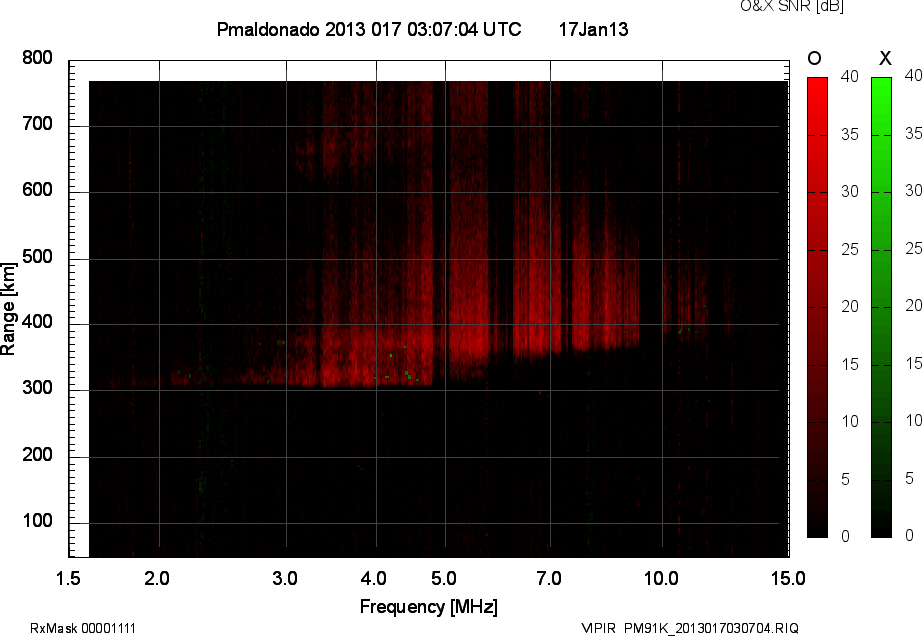Click the "X" label above the green color bar
The height and width of the screenshot is (636, 922).
click(885, 58)
